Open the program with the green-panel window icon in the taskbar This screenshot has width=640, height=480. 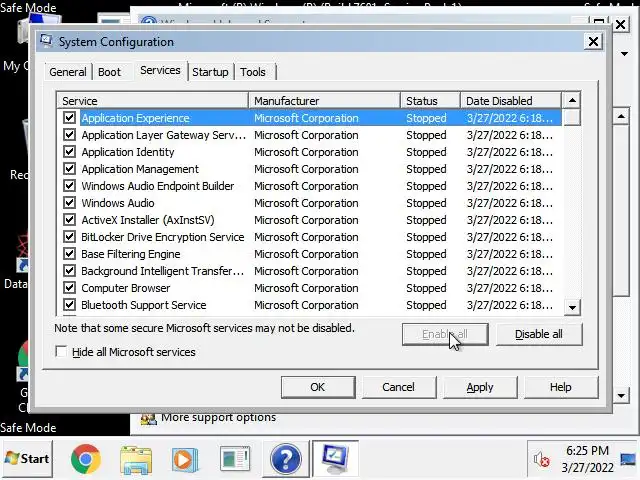pyautogui.click(x=235, y=459)
